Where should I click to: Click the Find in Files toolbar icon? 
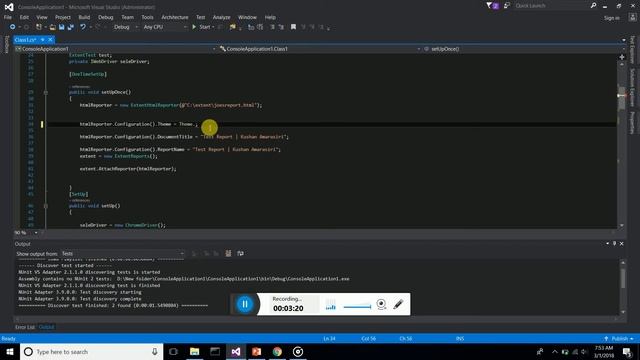coord(233,27)
